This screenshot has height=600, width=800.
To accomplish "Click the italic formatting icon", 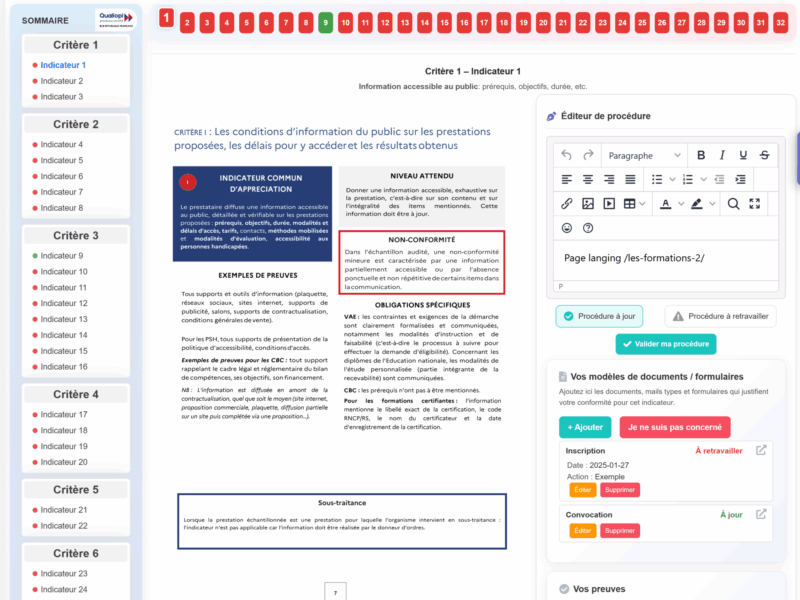I will click(x=722, y=155).
